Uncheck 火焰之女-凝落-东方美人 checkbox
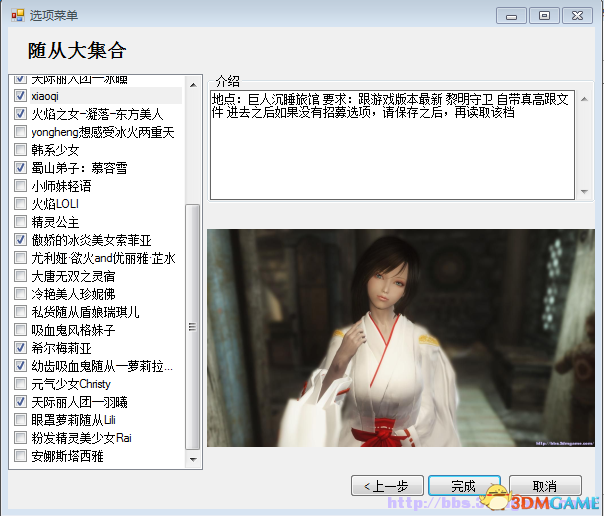 (x=20, y=114)
